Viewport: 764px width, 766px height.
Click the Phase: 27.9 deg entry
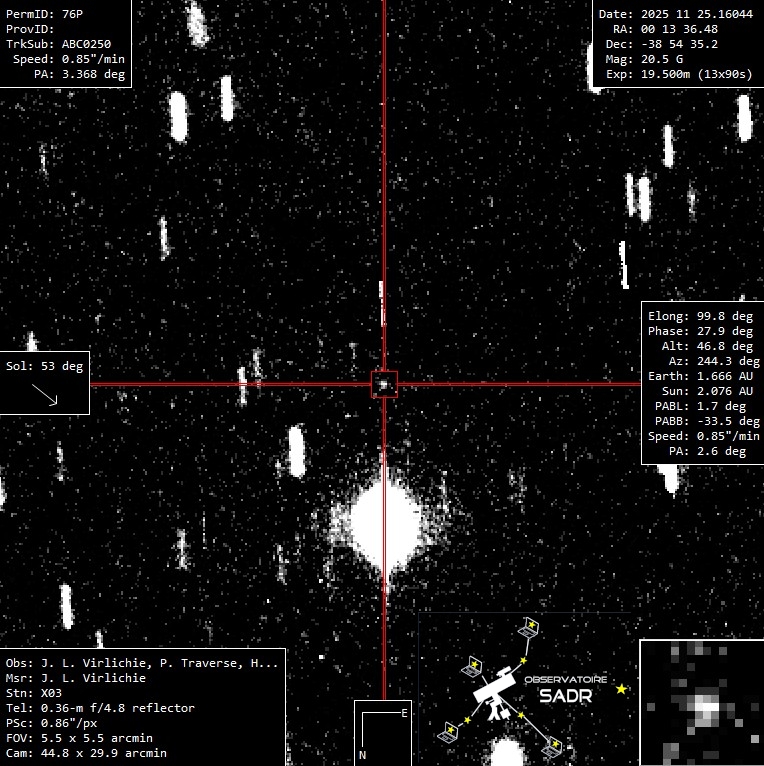[700, 331]
